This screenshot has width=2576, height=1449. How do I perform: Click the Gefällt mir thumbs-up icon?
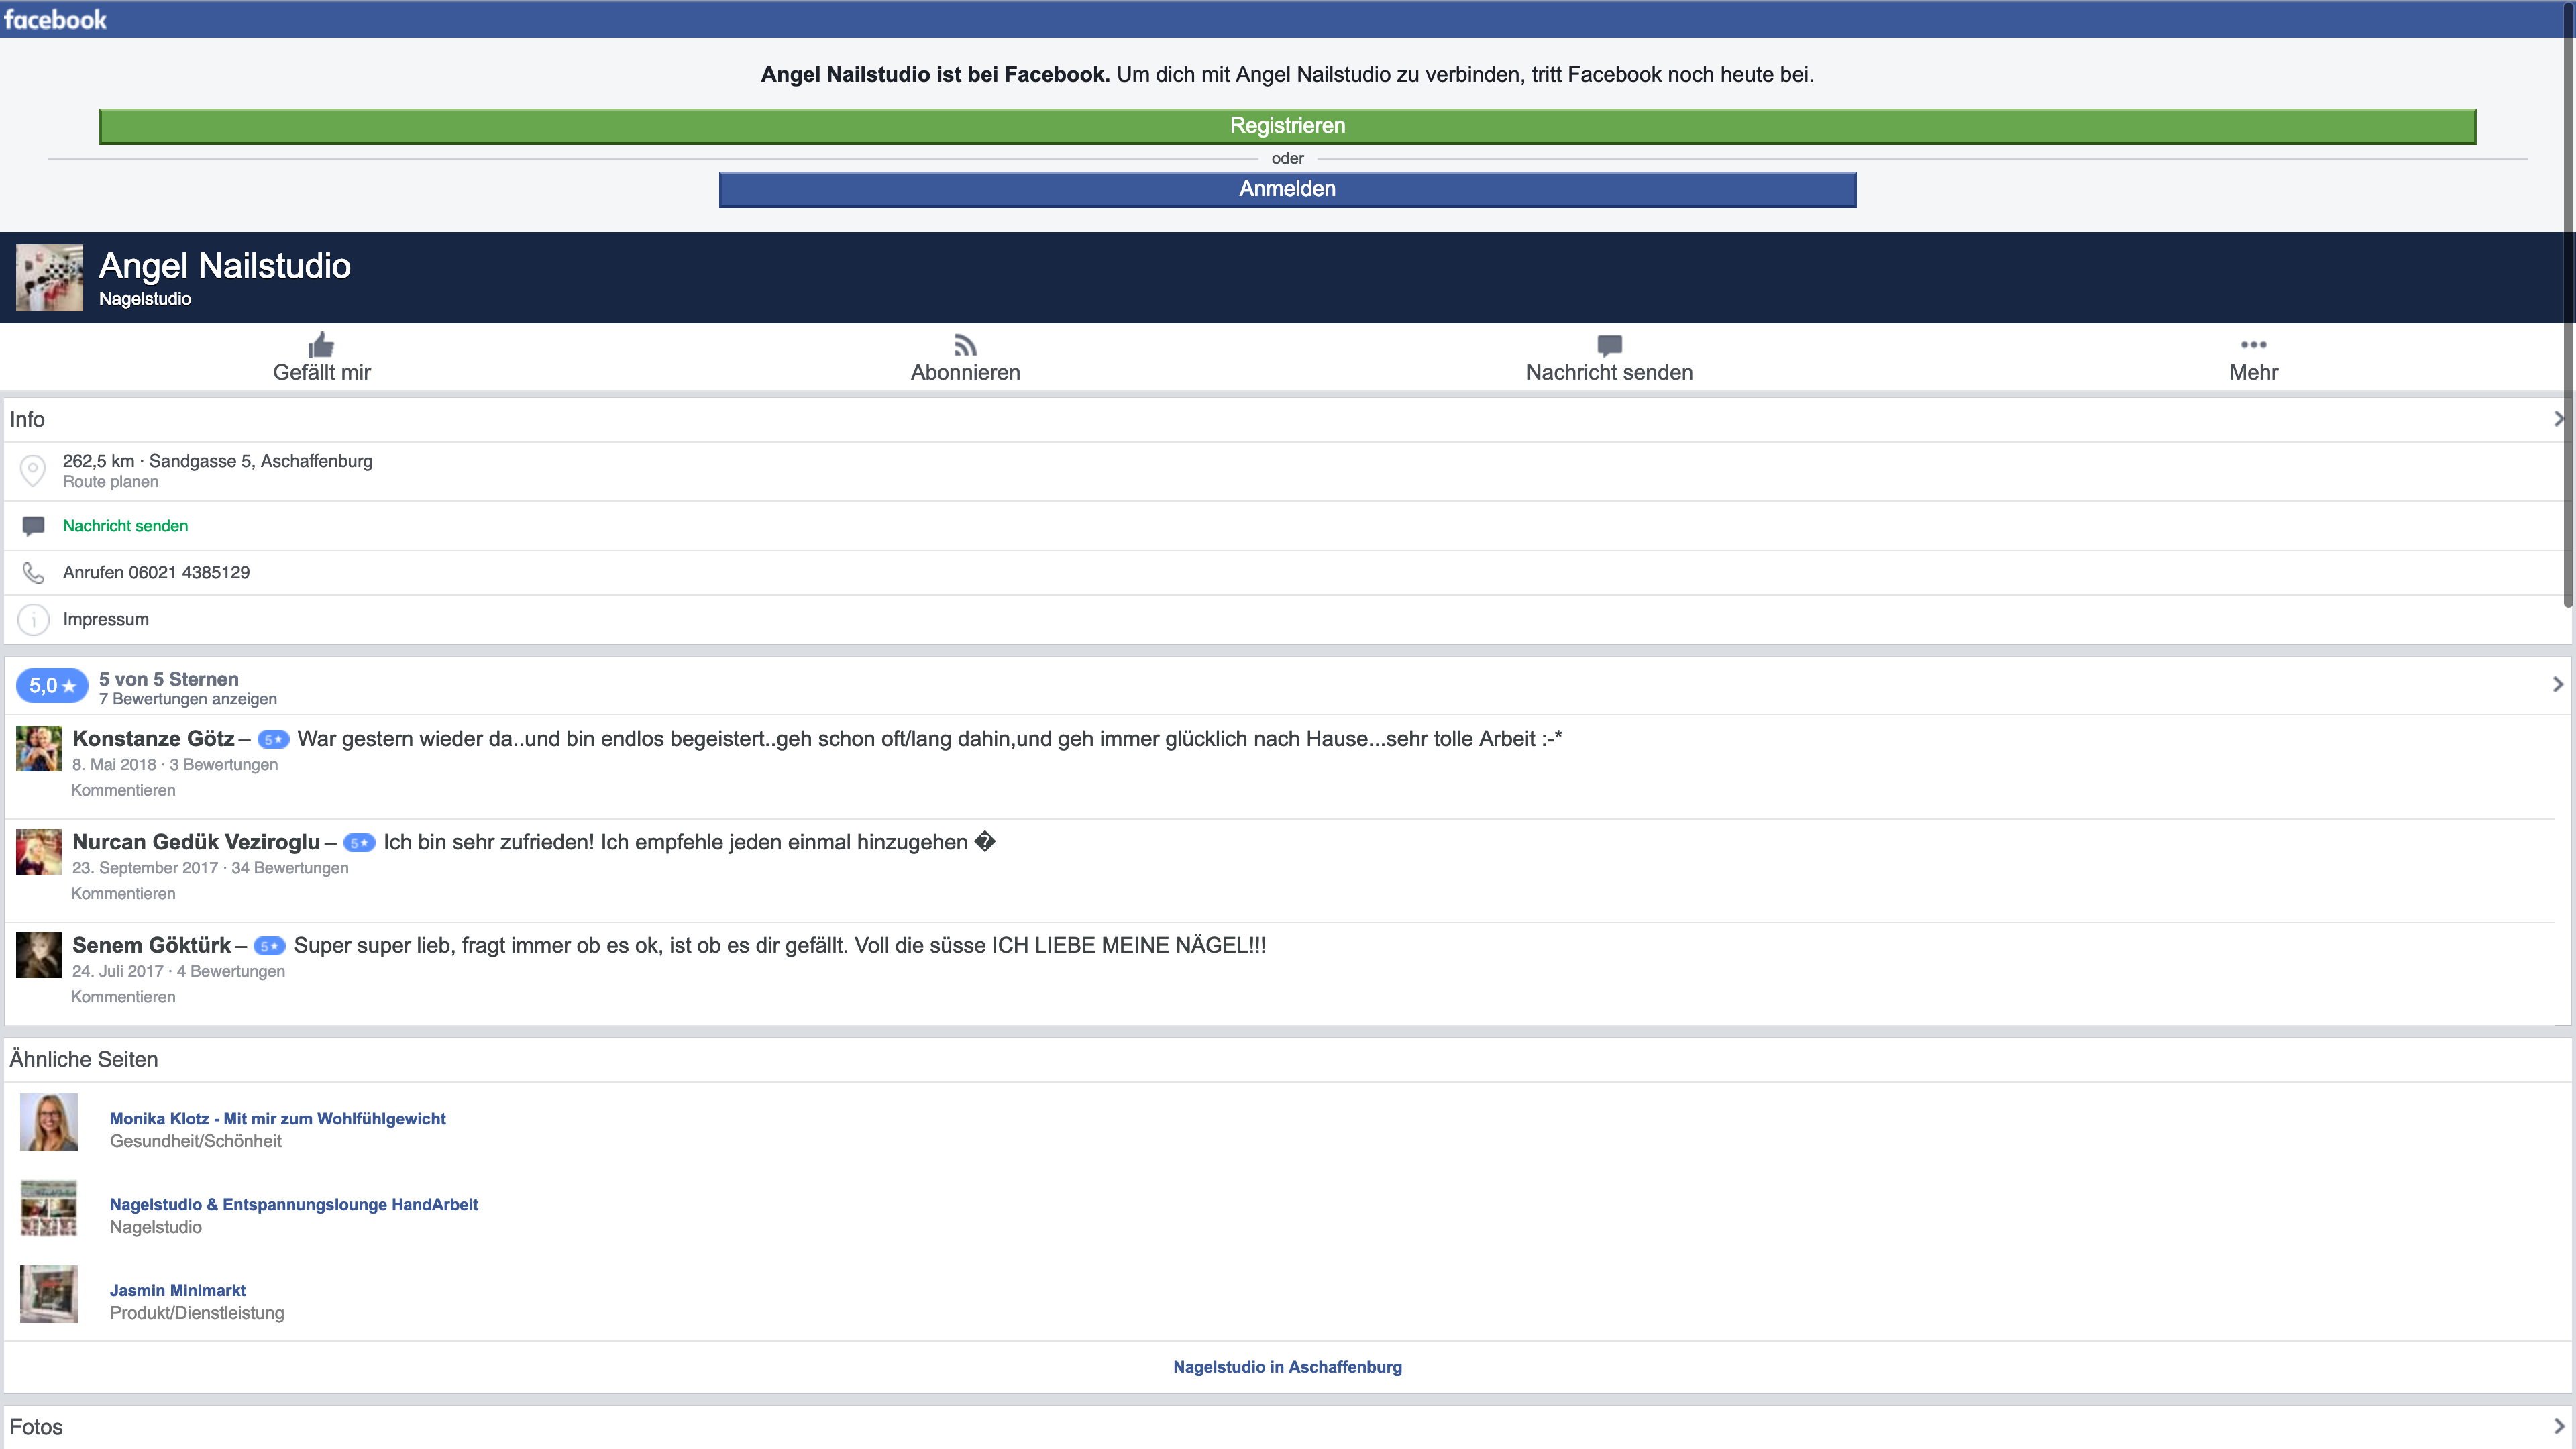[x=321, y=345]
